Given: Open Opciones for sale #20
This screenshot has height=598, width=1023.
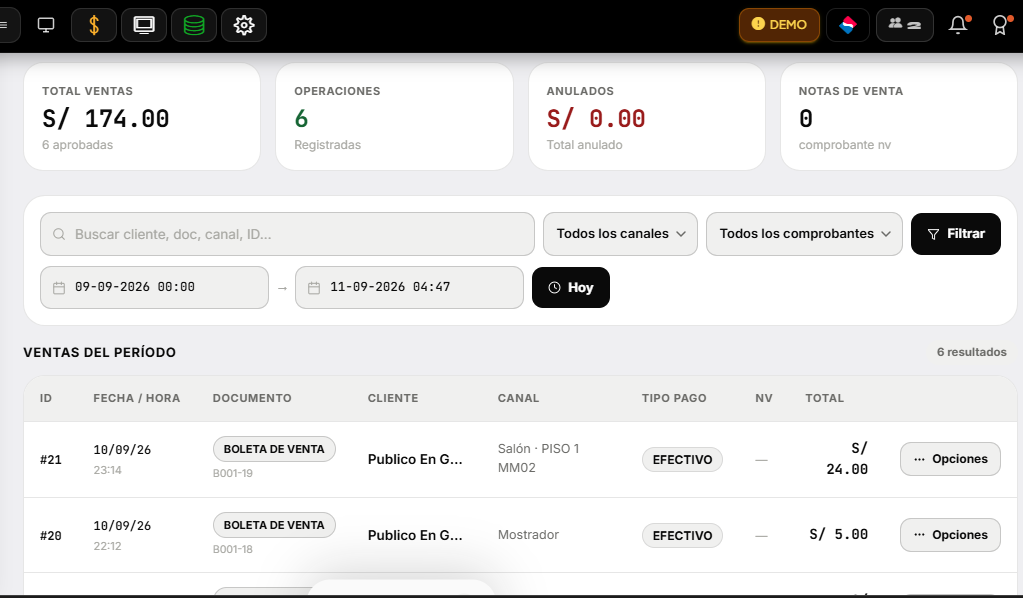Looking at the screenshot, I should pos(950,535).
